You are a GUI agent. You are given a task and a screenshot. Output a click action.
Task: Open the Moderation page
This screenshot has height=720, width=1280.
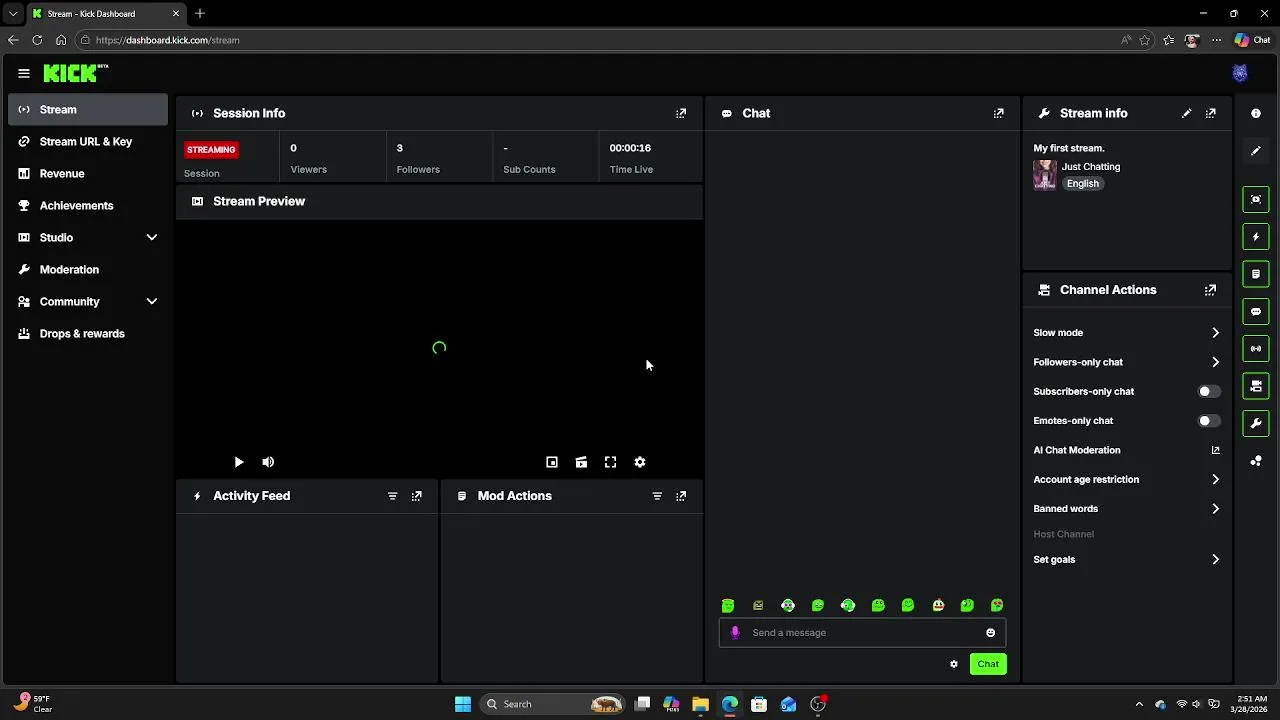click(x=88, y=270)
